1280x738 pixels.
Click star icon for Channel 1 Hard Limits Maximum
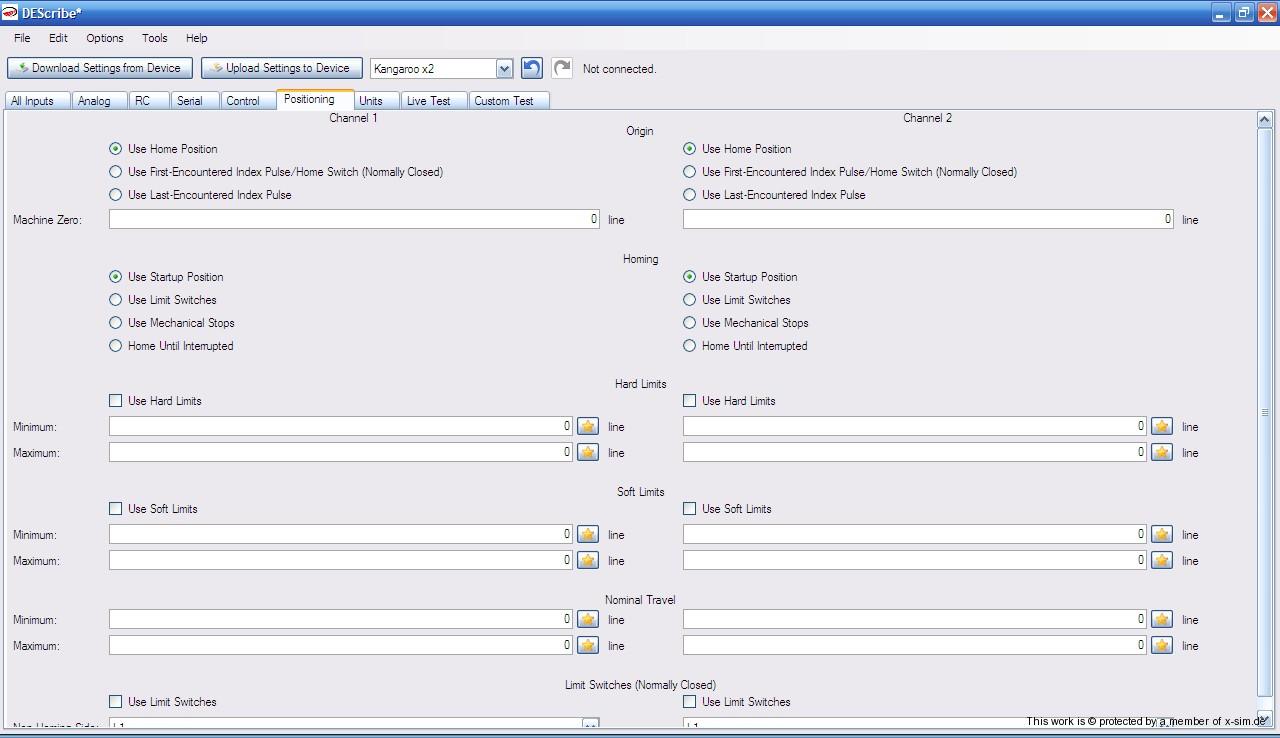[x=588, y=453]
